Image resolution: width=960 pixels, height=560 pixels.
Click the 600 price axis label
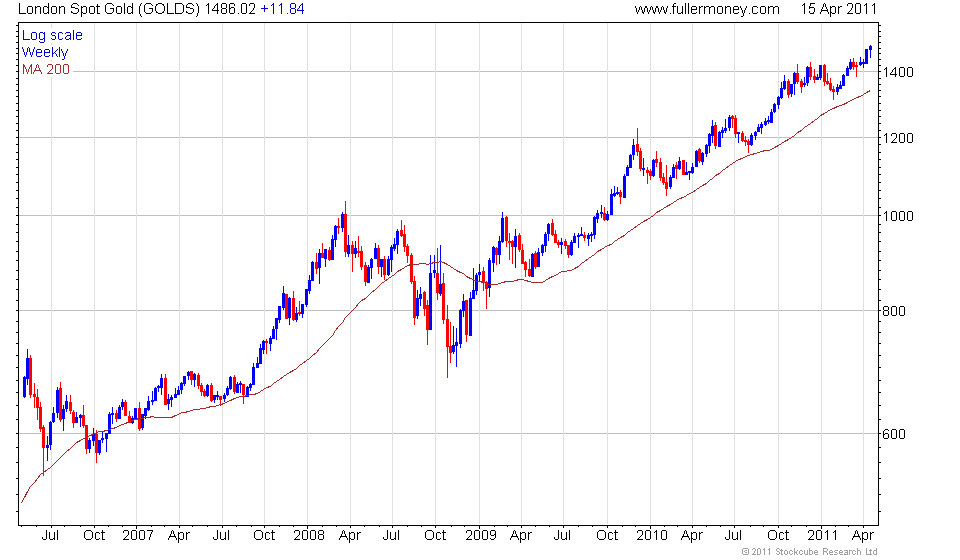(x=893, y=434)
